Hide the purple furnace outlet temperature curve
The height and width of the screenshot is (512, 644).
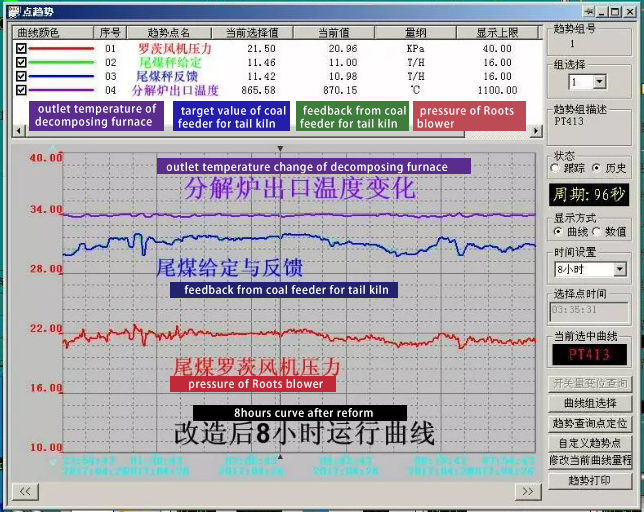pos(21,90)
